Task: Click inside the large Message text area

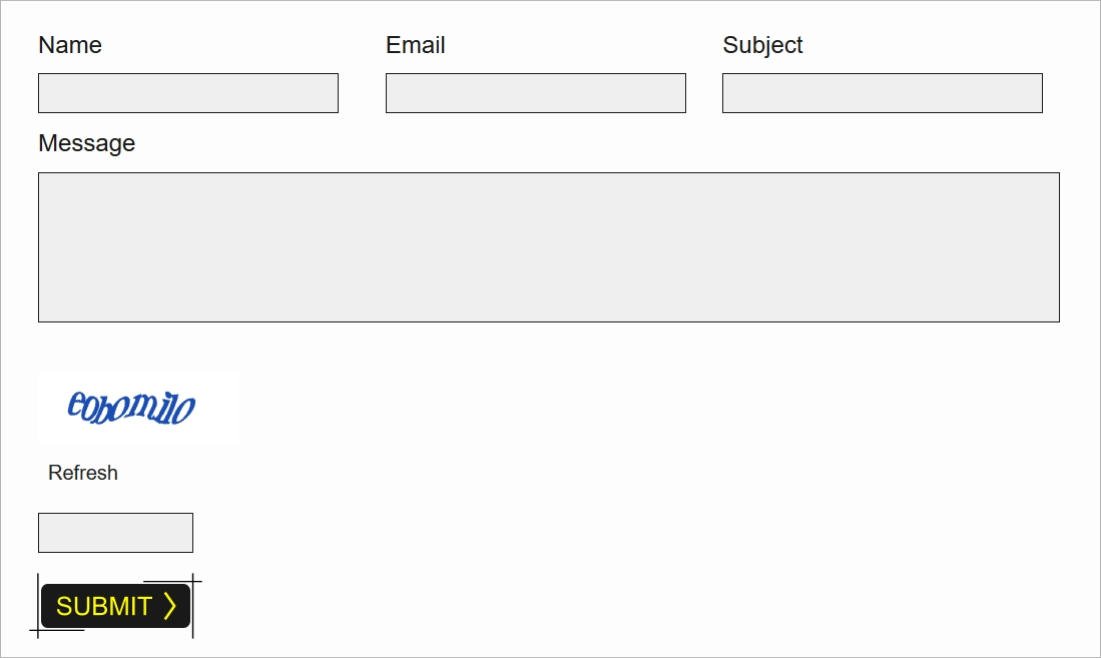Action: click(549, 247)
